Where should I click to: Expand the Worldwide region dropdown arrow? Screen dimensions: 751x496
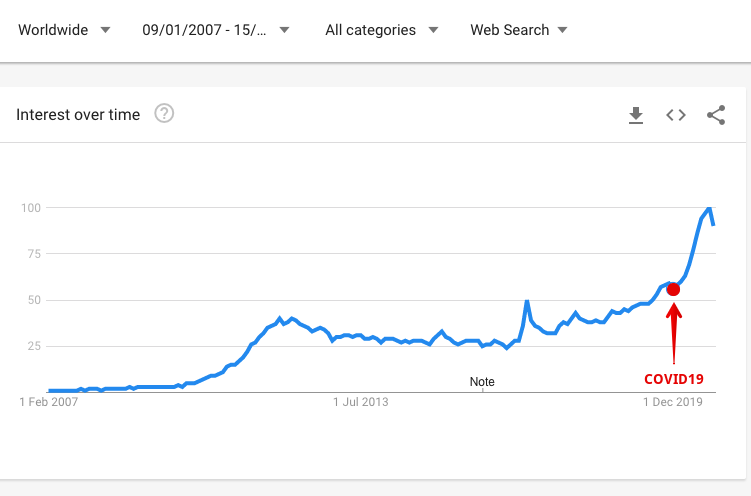pyautogui.click(x=105, y=30)
